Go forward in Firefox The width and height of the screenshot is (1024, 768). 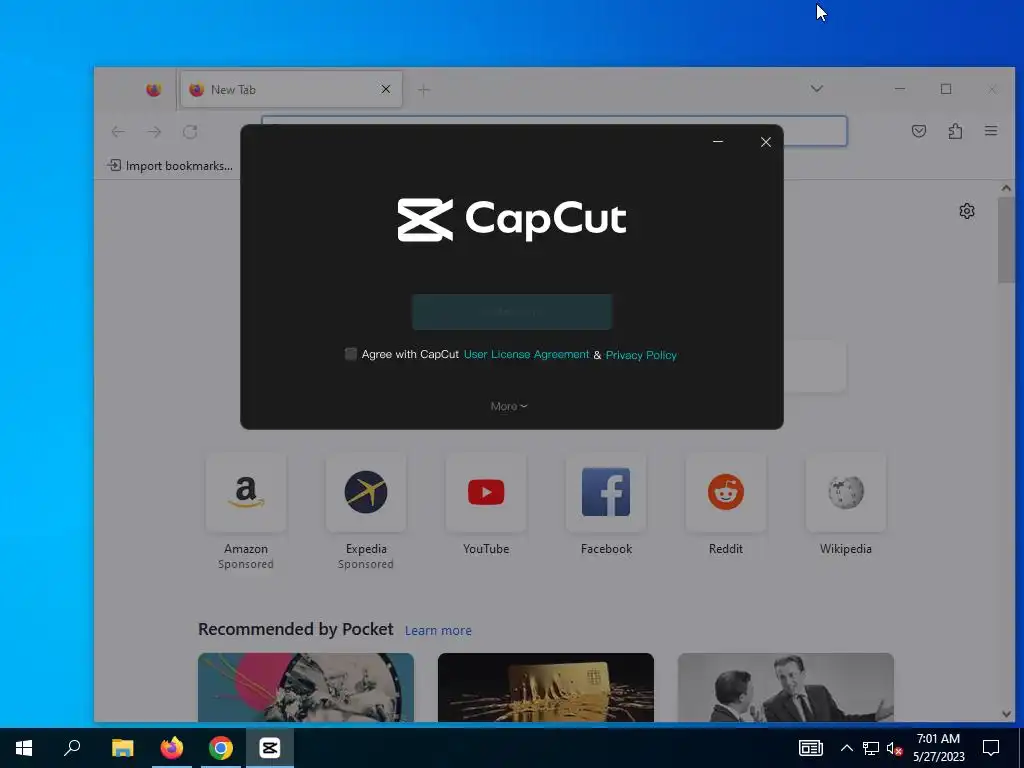coord(154,132)
